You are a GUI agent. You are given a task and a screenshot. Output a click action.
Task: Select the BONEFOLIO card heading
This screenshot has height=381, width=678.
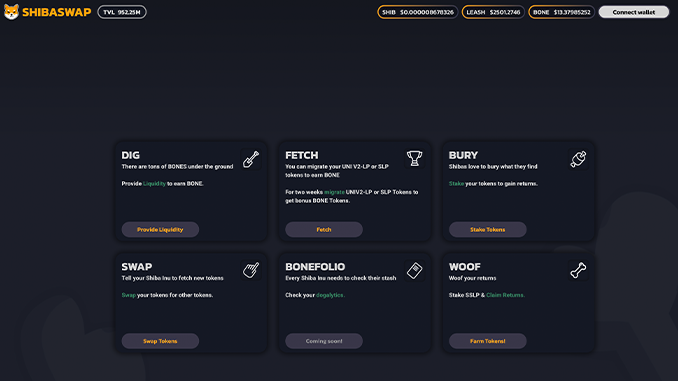(315, 267)
